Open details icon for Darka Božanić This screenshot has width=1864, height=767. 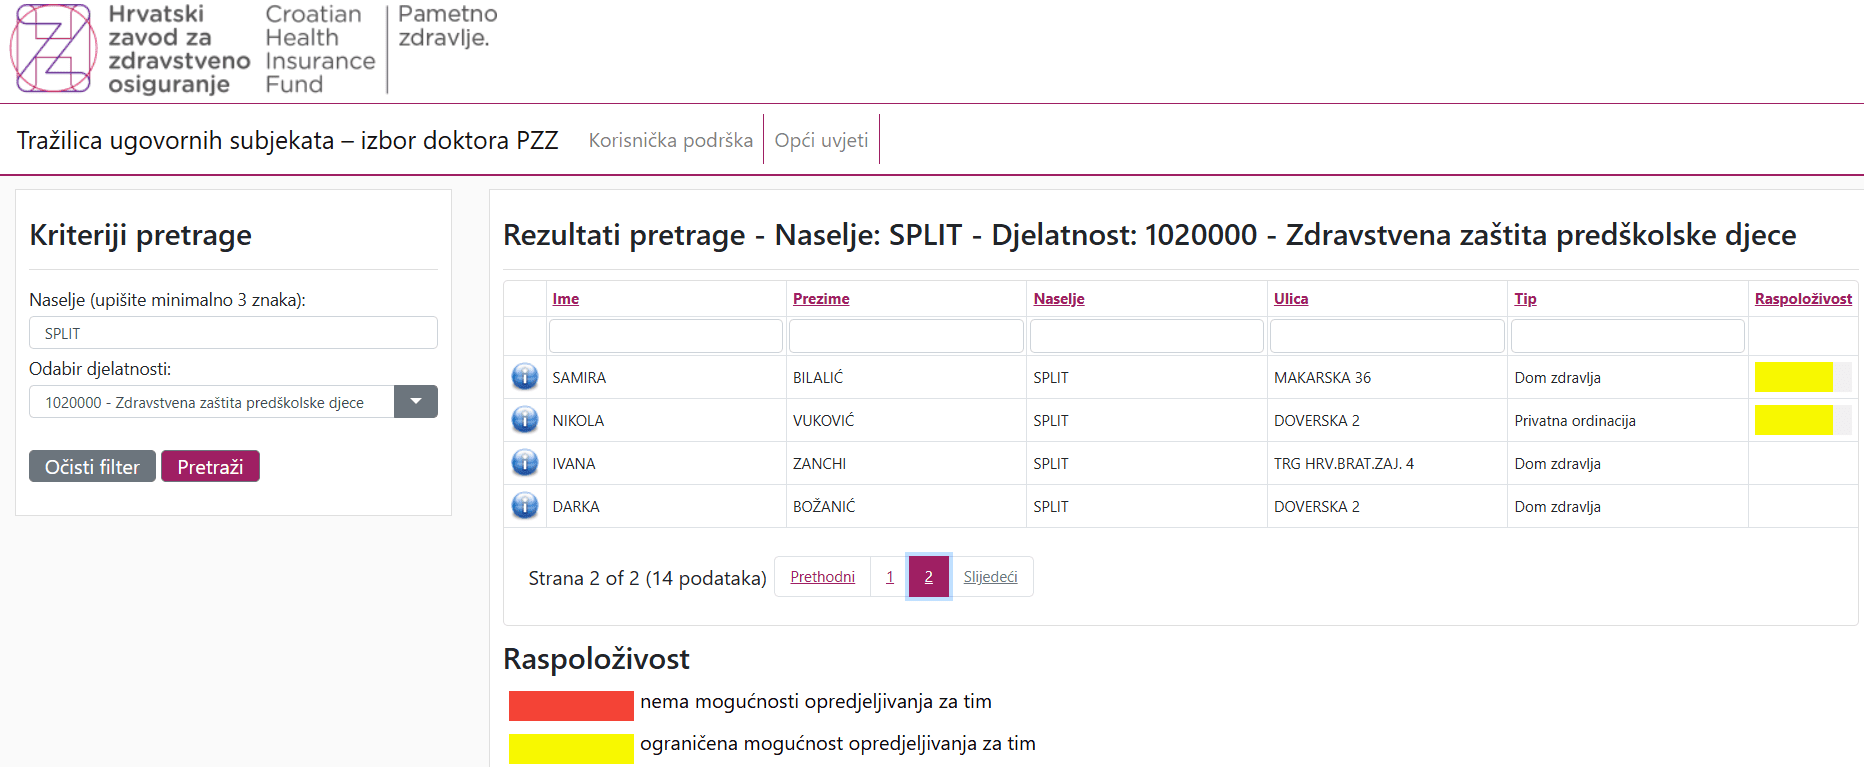tap(525, 506)
